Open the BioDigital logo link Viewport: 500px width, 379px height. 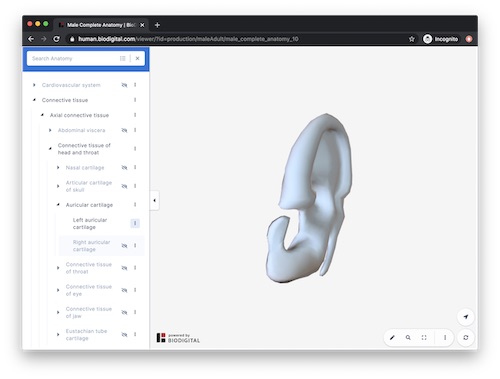tap(178, 338)
